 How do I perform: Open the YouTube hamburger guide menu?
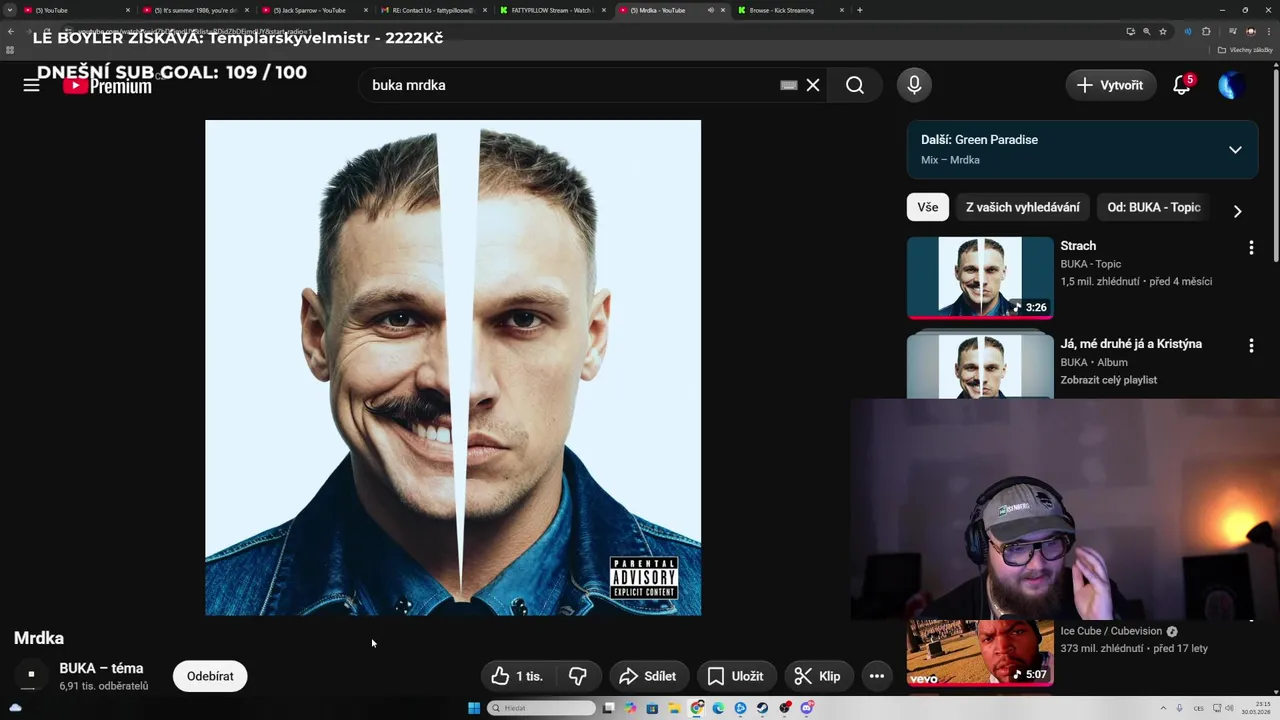[x=31, y=85]
